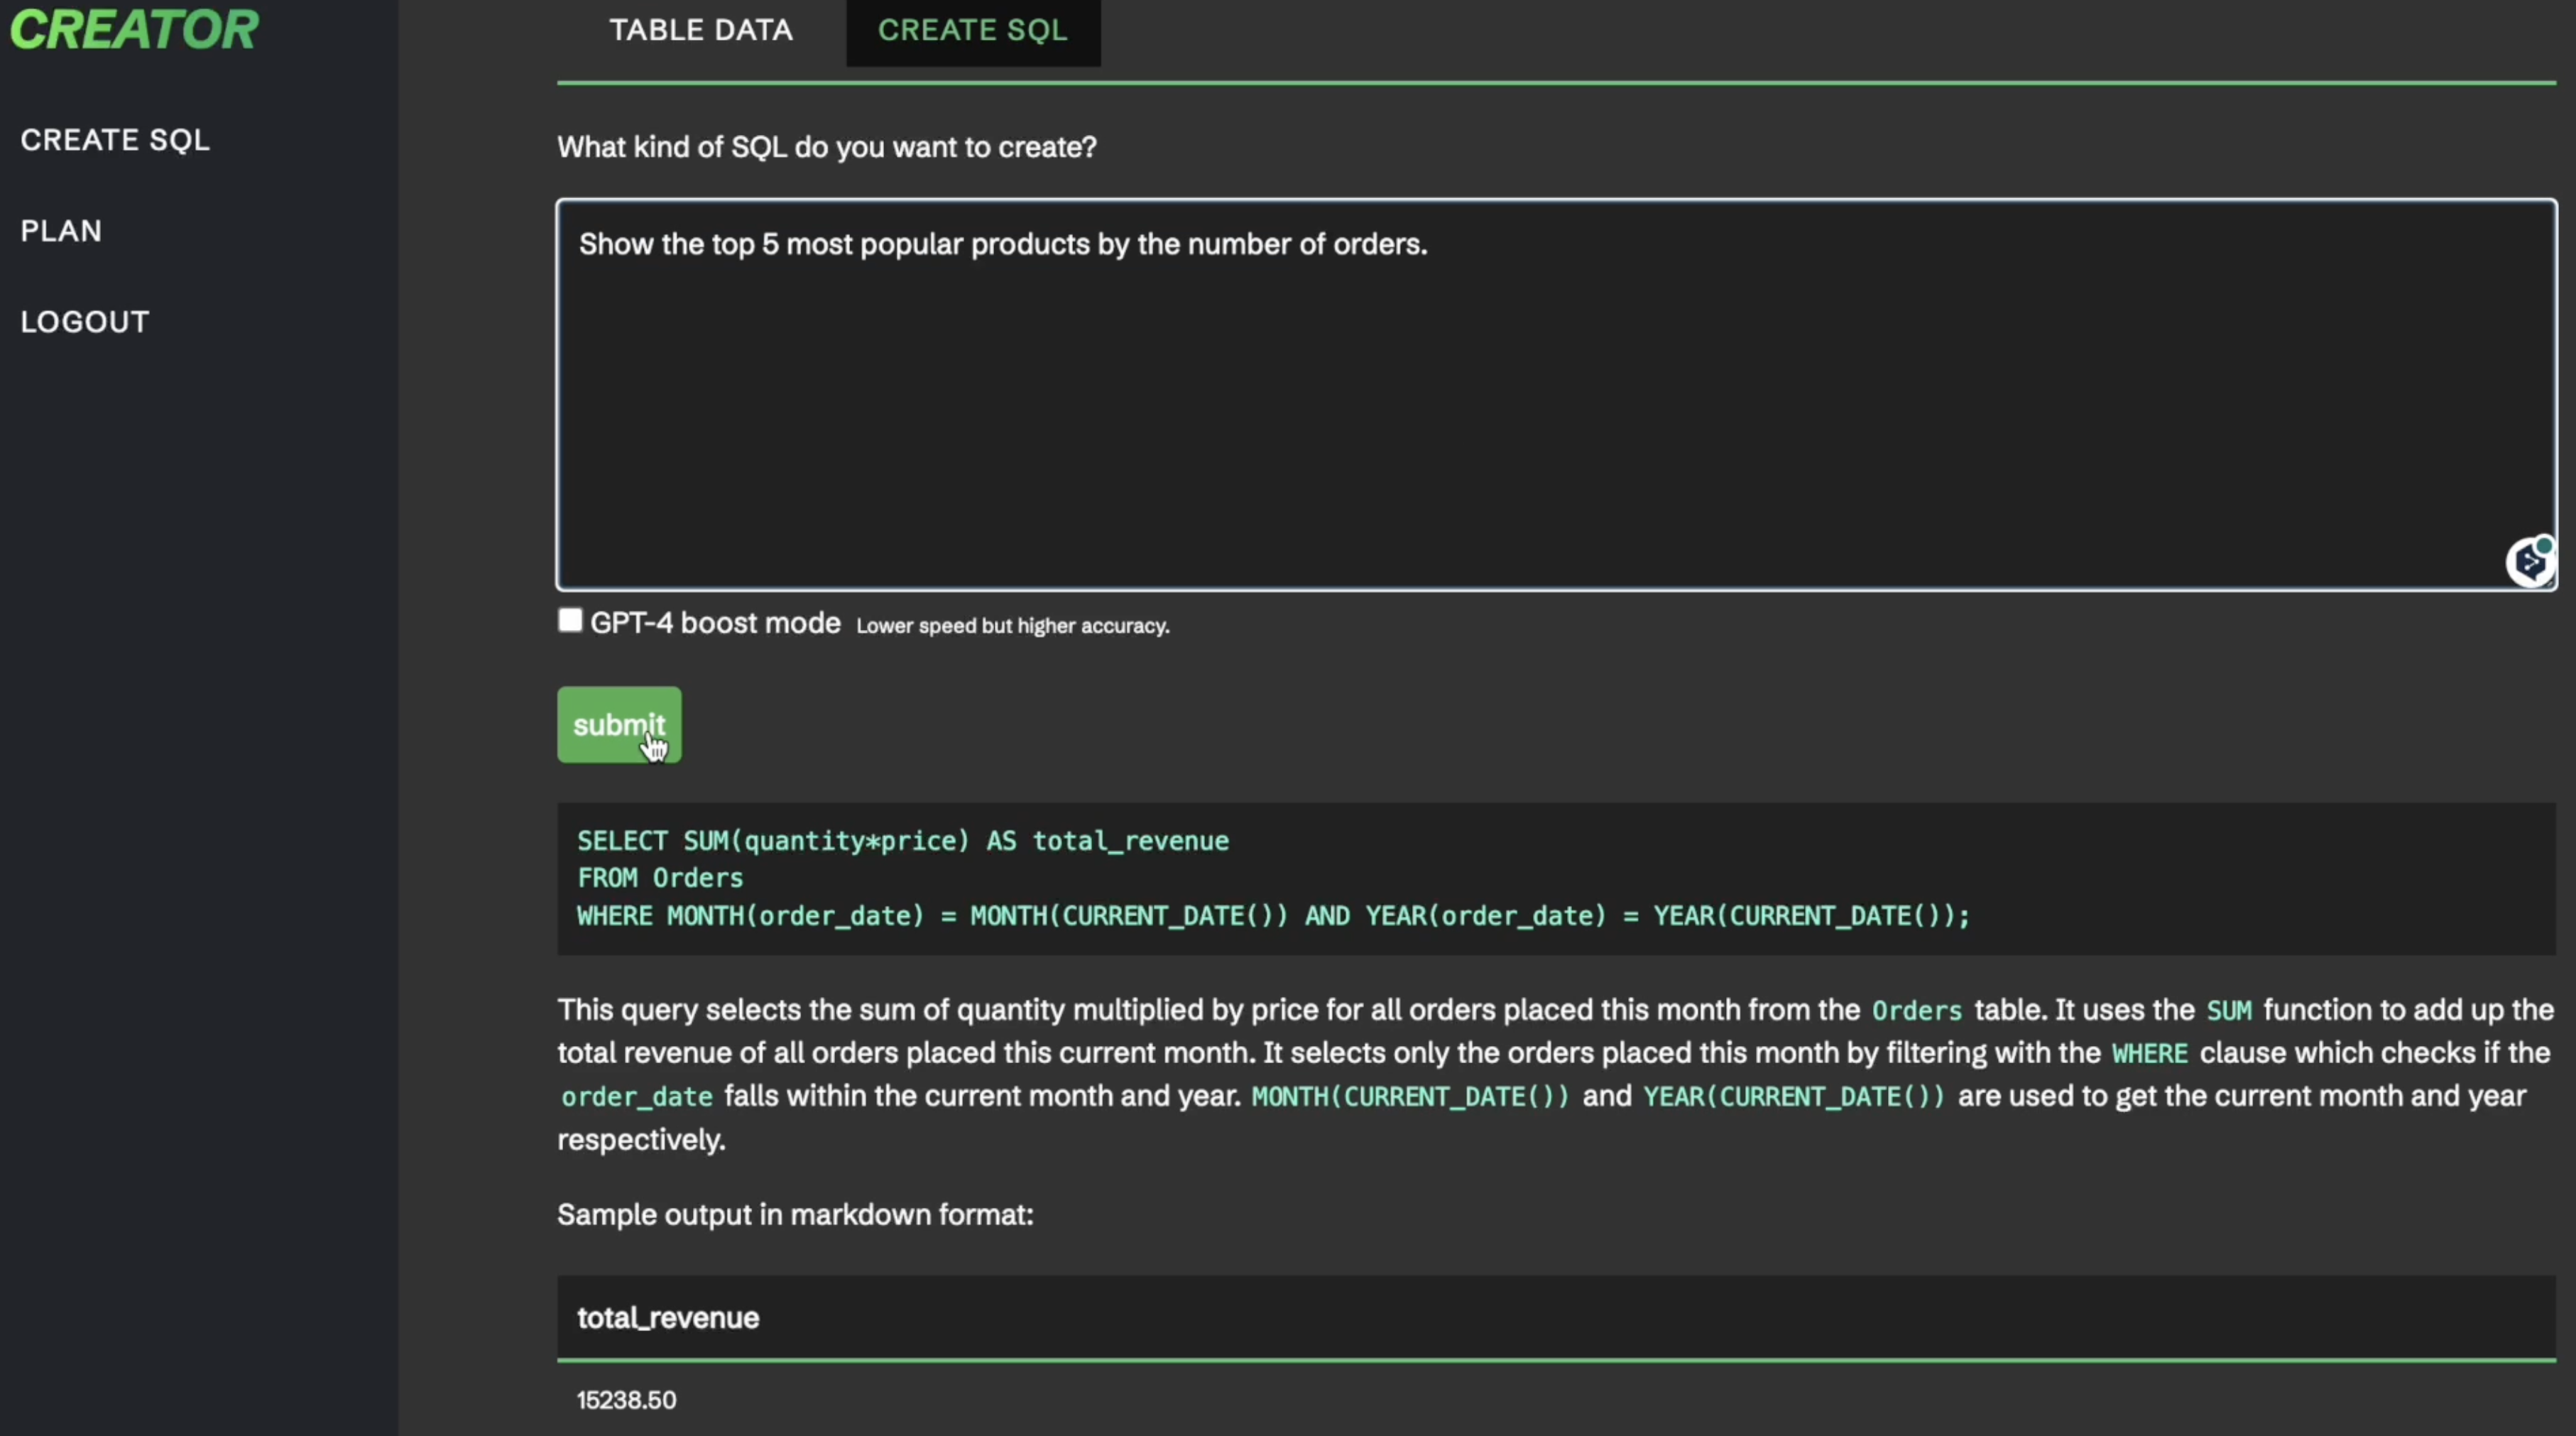Click the 15238.50 result cell

[x=627, y=1400]
